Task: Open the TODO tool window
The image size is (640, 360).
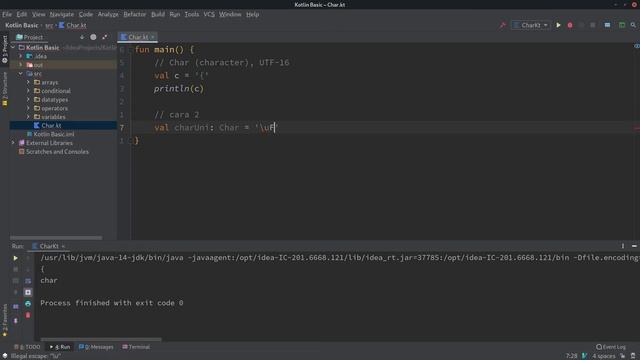Action: pos(27,347)
